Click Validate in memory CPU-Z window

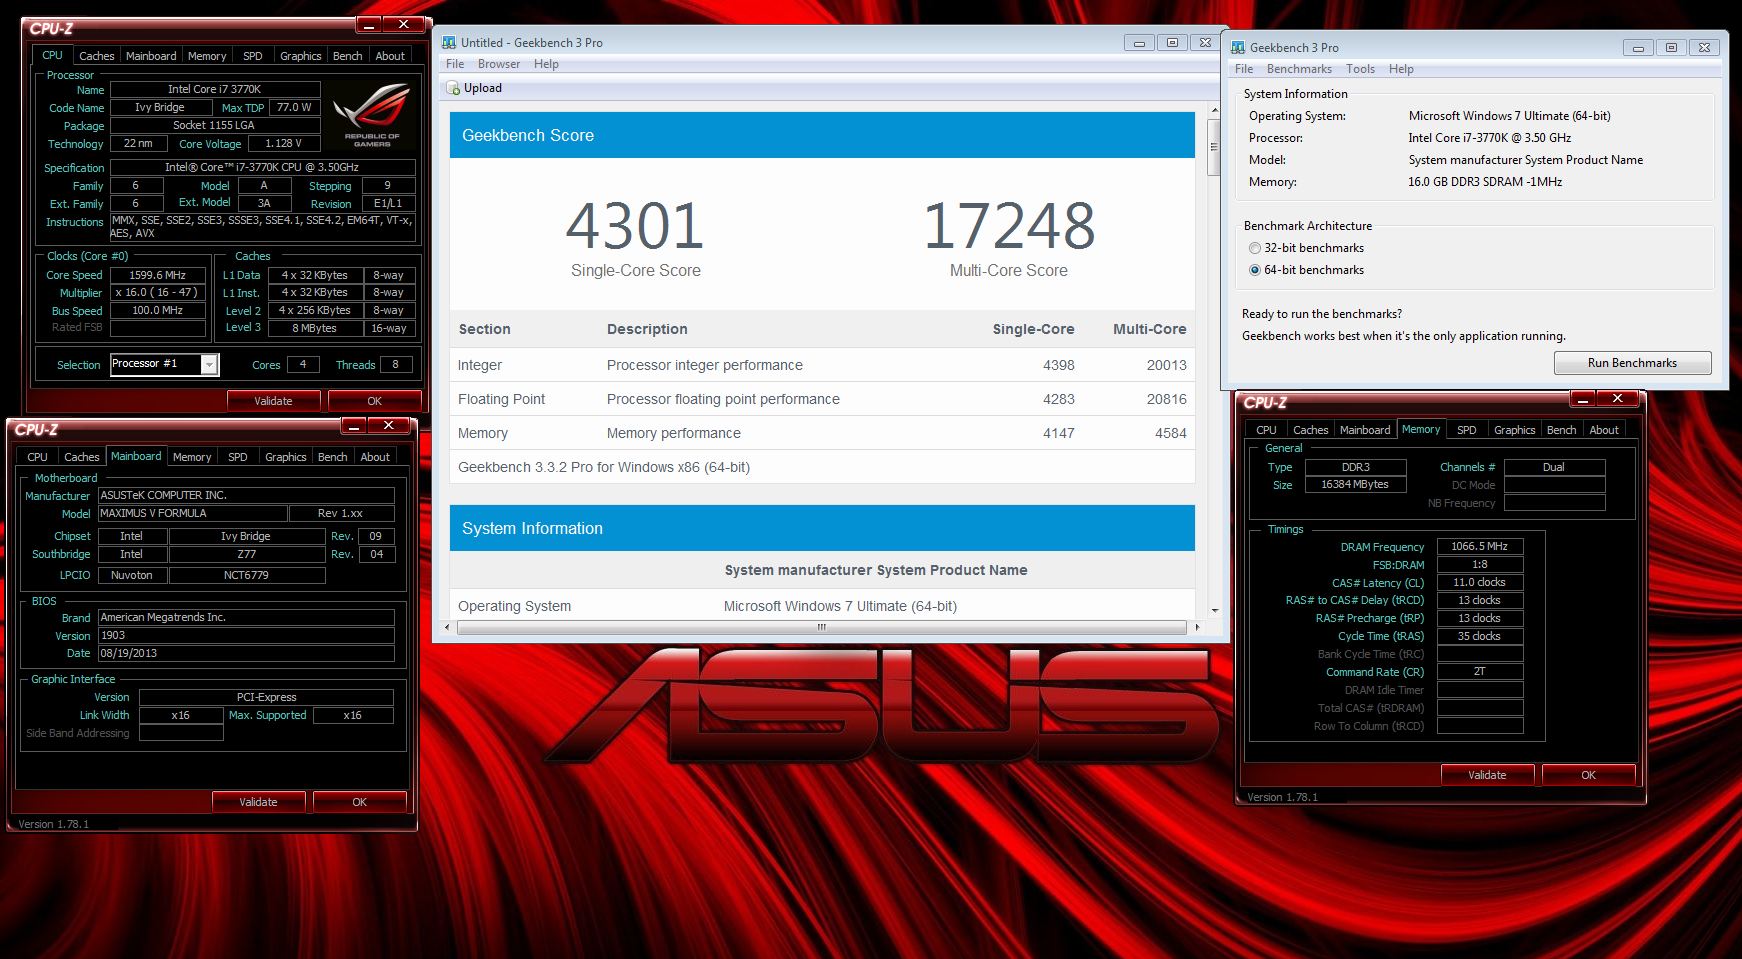(x=1487, y=775)
